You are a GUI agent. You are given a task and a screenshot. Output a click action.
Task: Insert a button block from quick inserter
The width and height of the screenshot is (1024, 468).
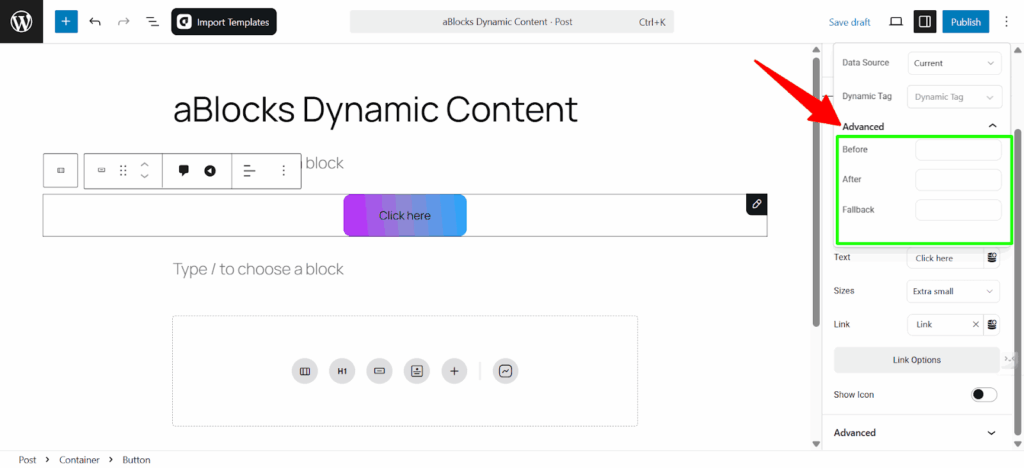click(379, 371)
